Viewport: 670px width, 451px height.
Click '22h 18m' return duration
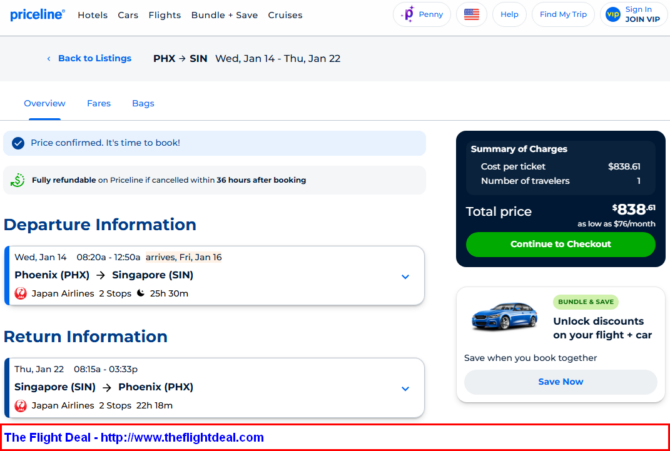[x=154, y=406]
